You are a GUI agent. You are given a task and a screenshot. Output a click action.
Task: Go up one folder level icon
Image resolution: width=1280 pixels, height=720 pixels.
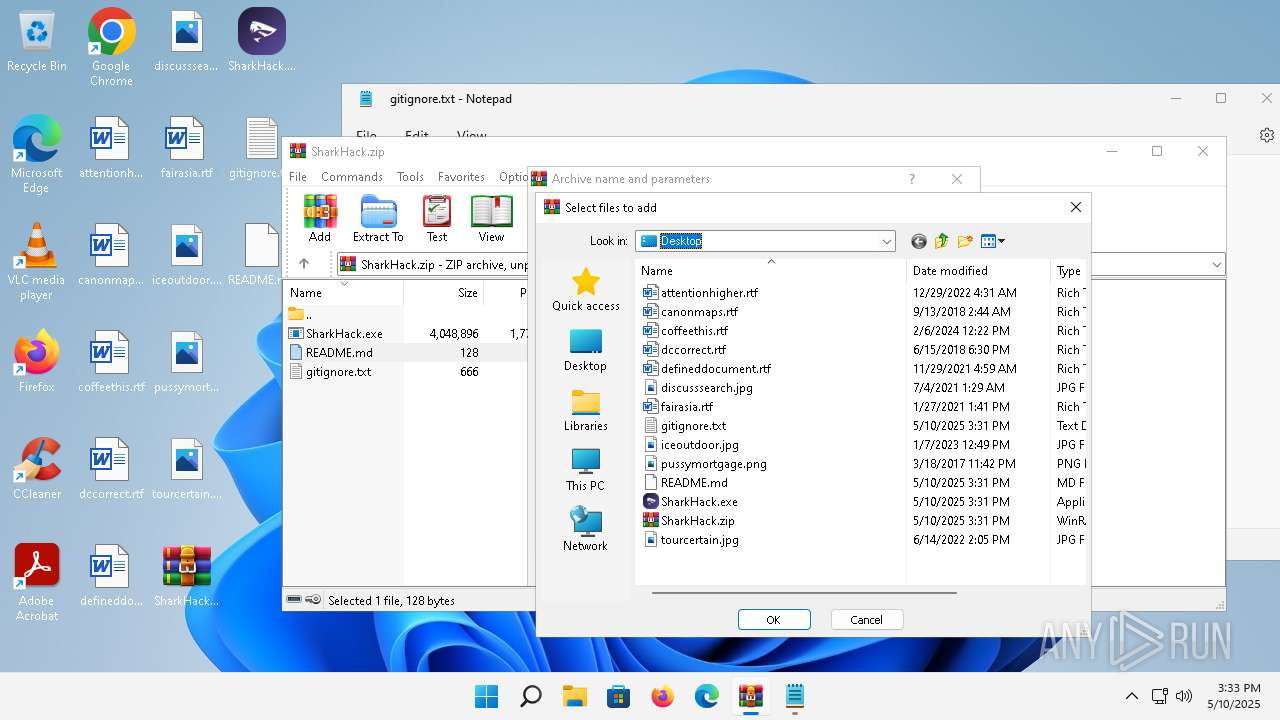point(941,241)
